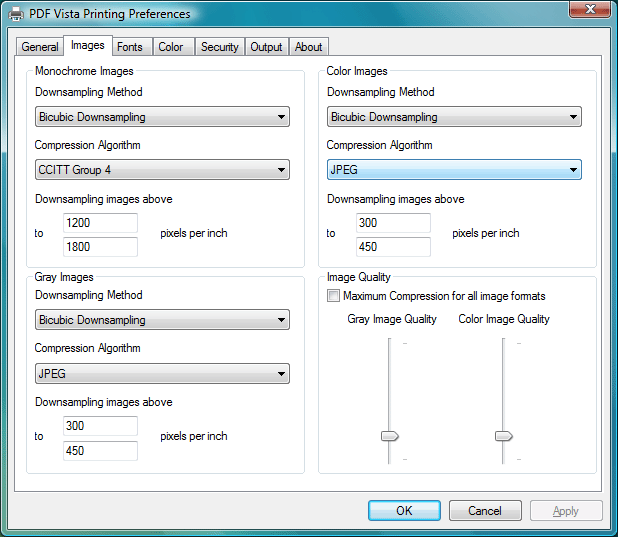Click the Color Image Quality slider thumb
The width and height of the screenshot is (618, 537).
504,436
